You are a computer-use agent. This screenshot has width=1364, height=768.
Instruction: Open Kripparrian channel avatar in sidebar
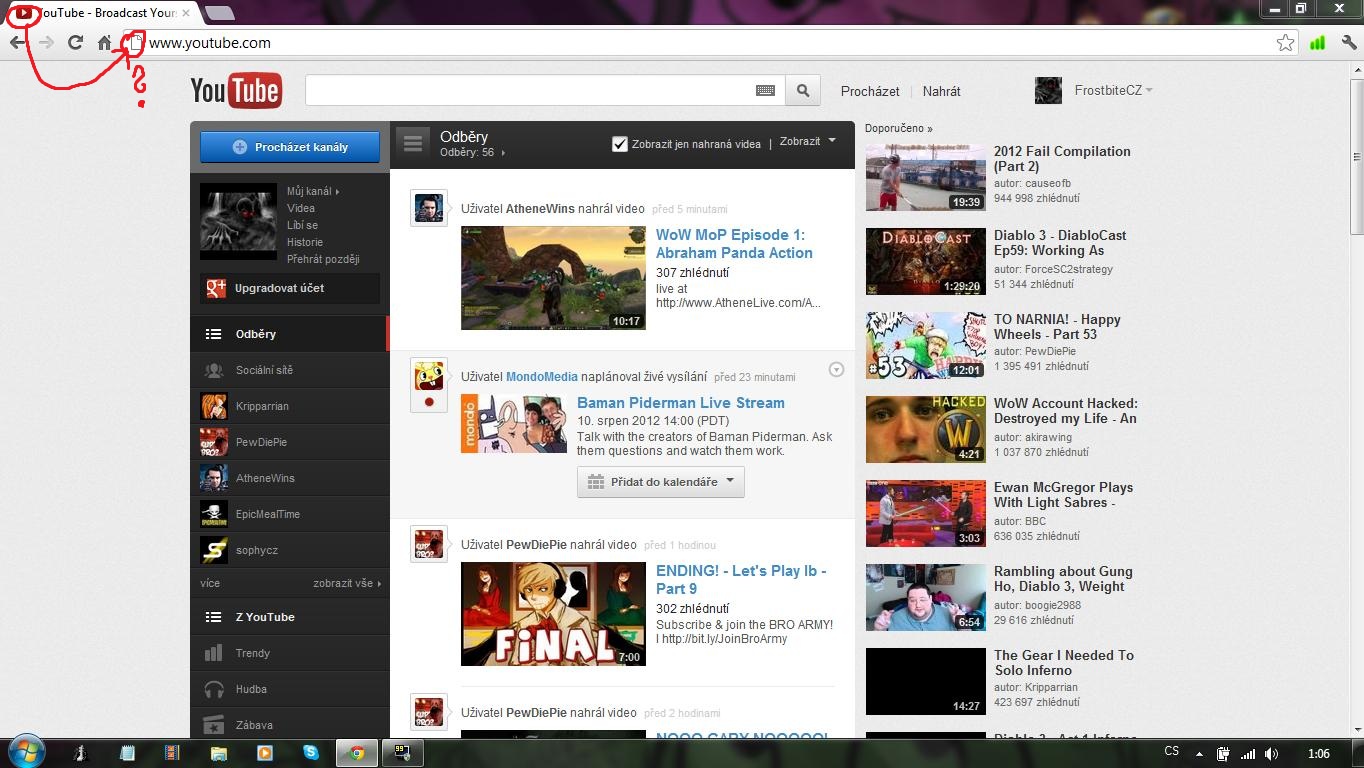(214, 406)
